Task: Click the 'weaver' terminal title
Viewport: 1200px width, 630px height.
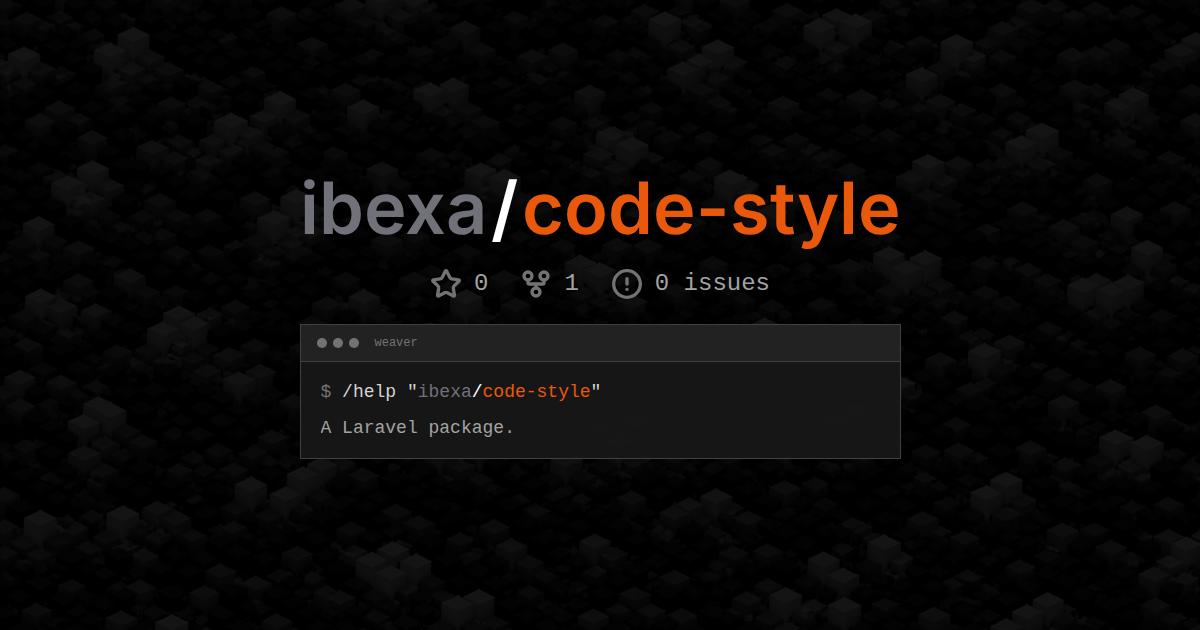Action: coord(396,343)
